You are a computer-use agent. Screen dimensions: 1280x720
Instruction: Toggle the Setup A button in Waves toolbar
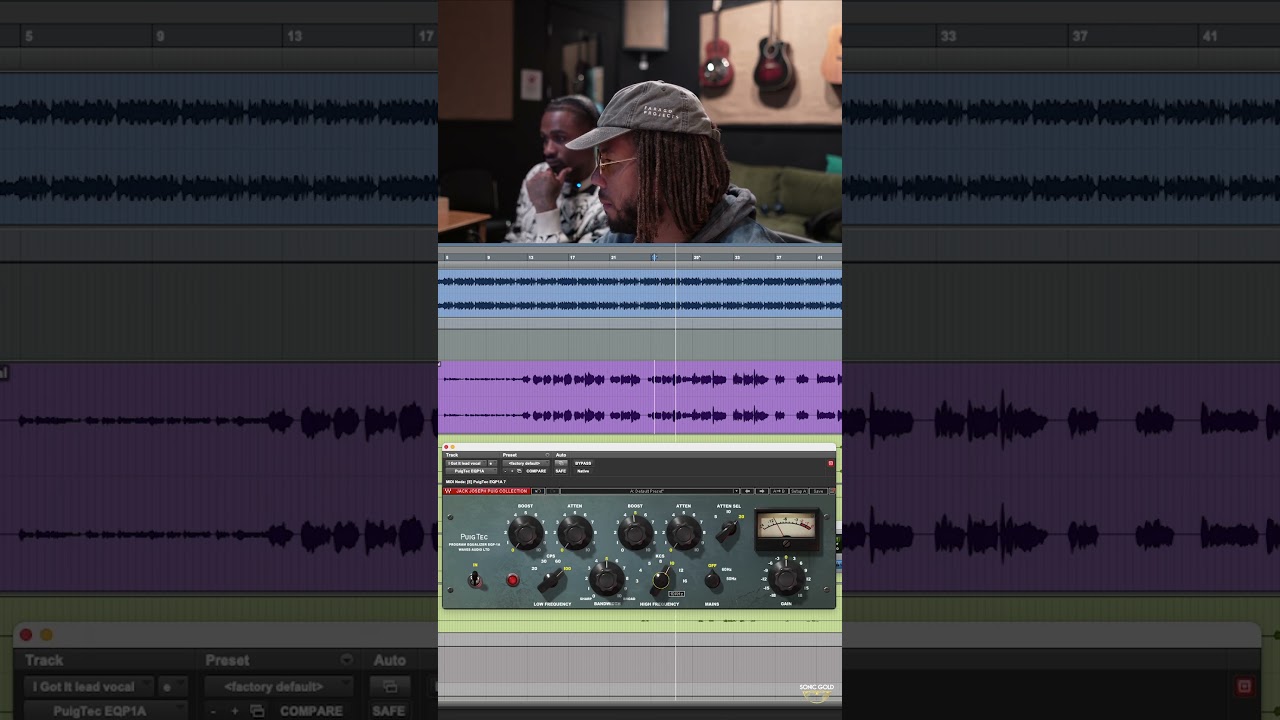(x=799, y=491)
